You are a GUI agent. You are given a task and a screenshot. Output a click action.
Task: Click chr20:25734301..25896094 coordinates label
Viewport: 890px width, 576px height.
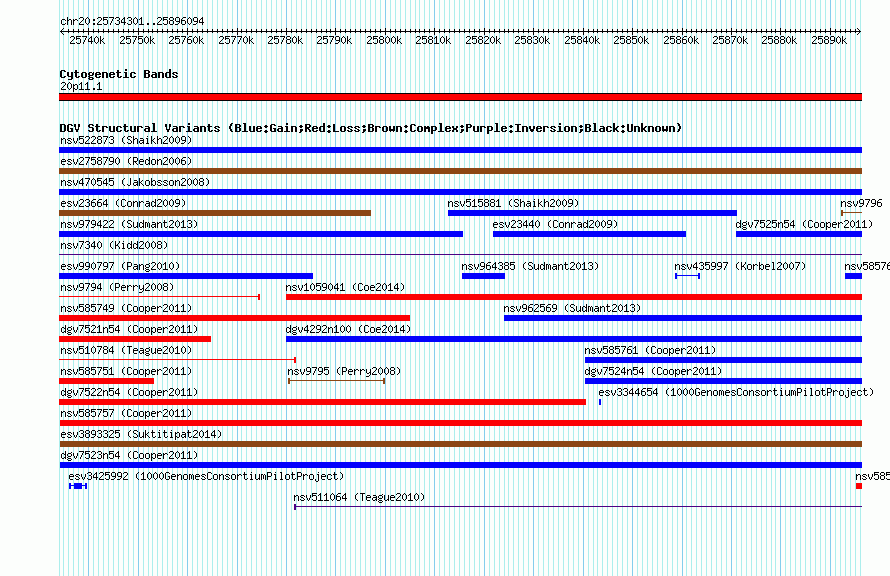coord(132,21)
